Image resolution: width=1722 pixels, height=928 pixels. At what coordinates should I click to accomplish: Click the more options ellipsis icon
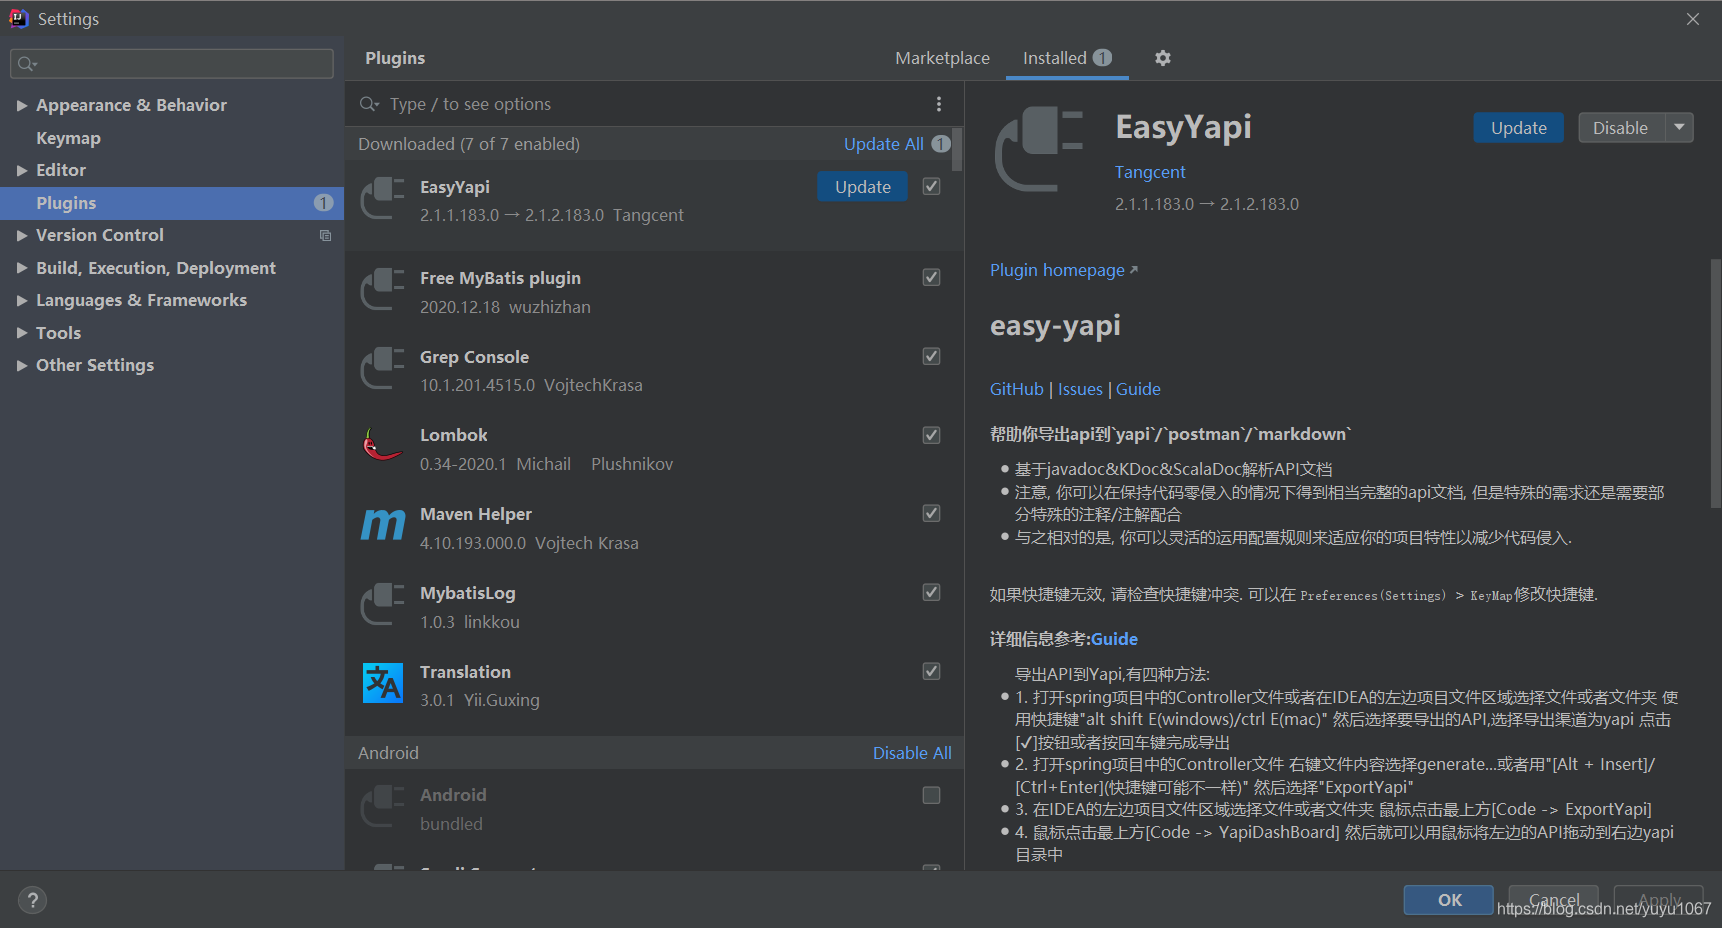(938, 103)
